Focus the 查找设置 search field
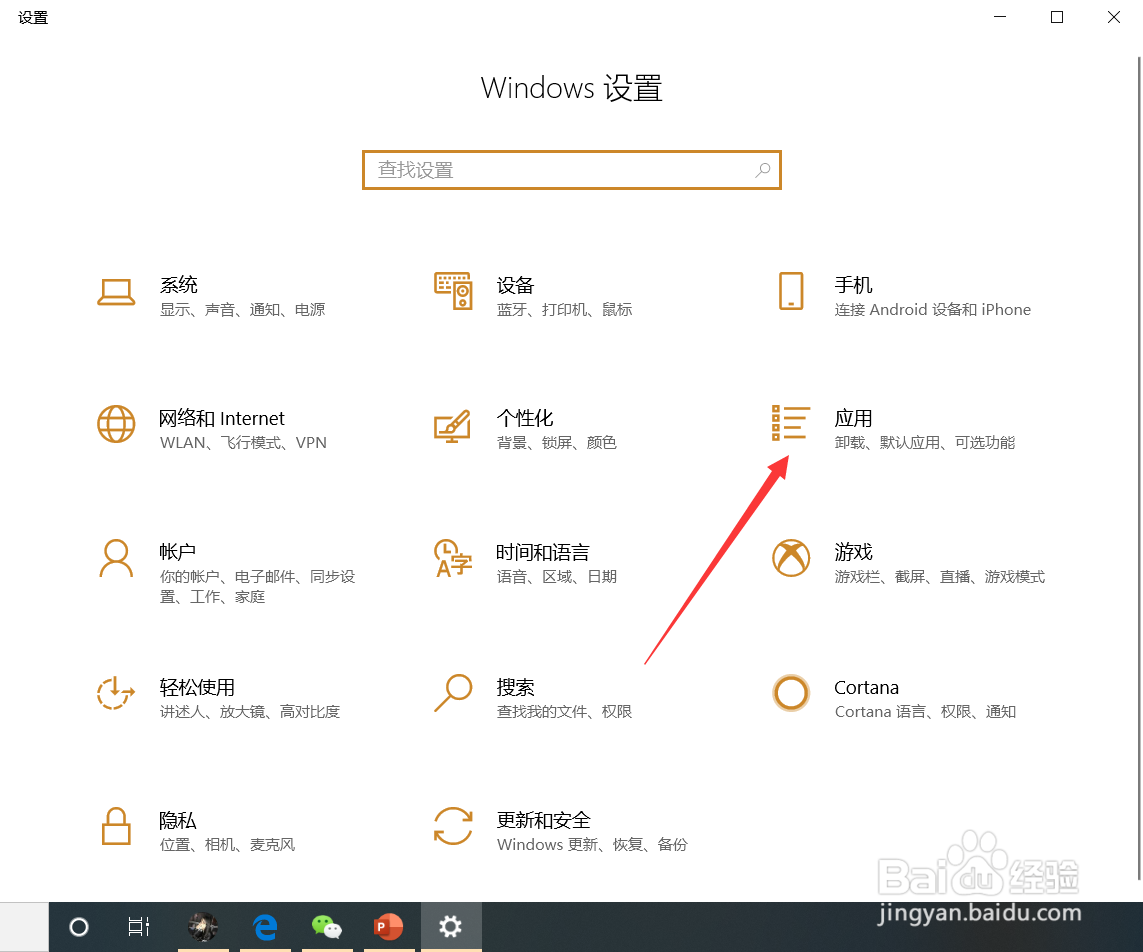Viewport: 1143px width, 952px height. coord(572,170)
